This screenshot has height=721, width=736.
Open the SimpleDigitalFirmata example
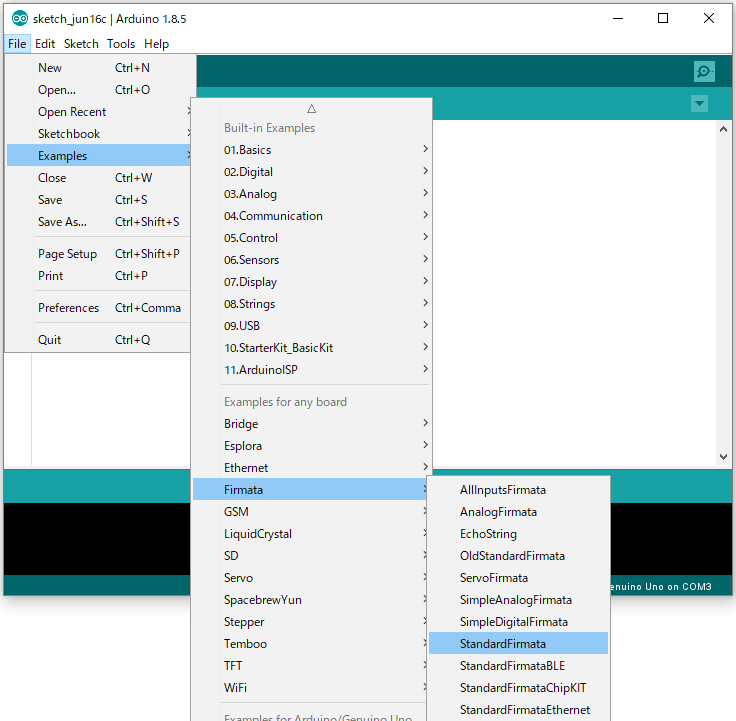tap(519, 622)
